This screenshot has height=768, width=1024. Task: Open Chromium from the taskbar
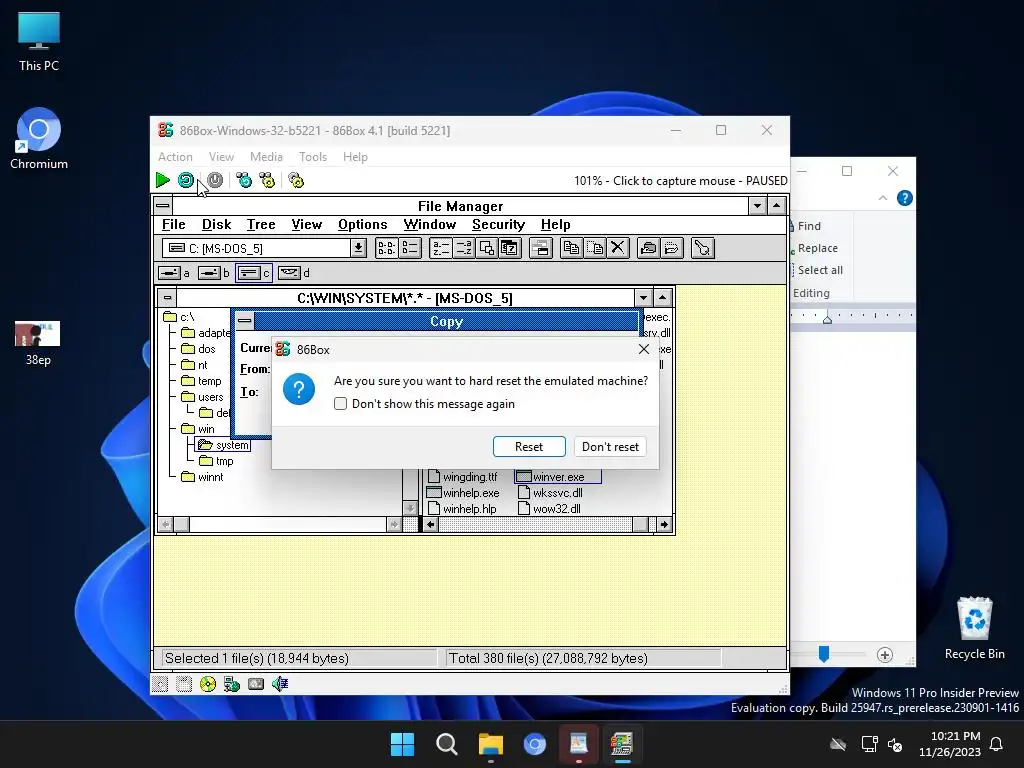coord(534,744)
